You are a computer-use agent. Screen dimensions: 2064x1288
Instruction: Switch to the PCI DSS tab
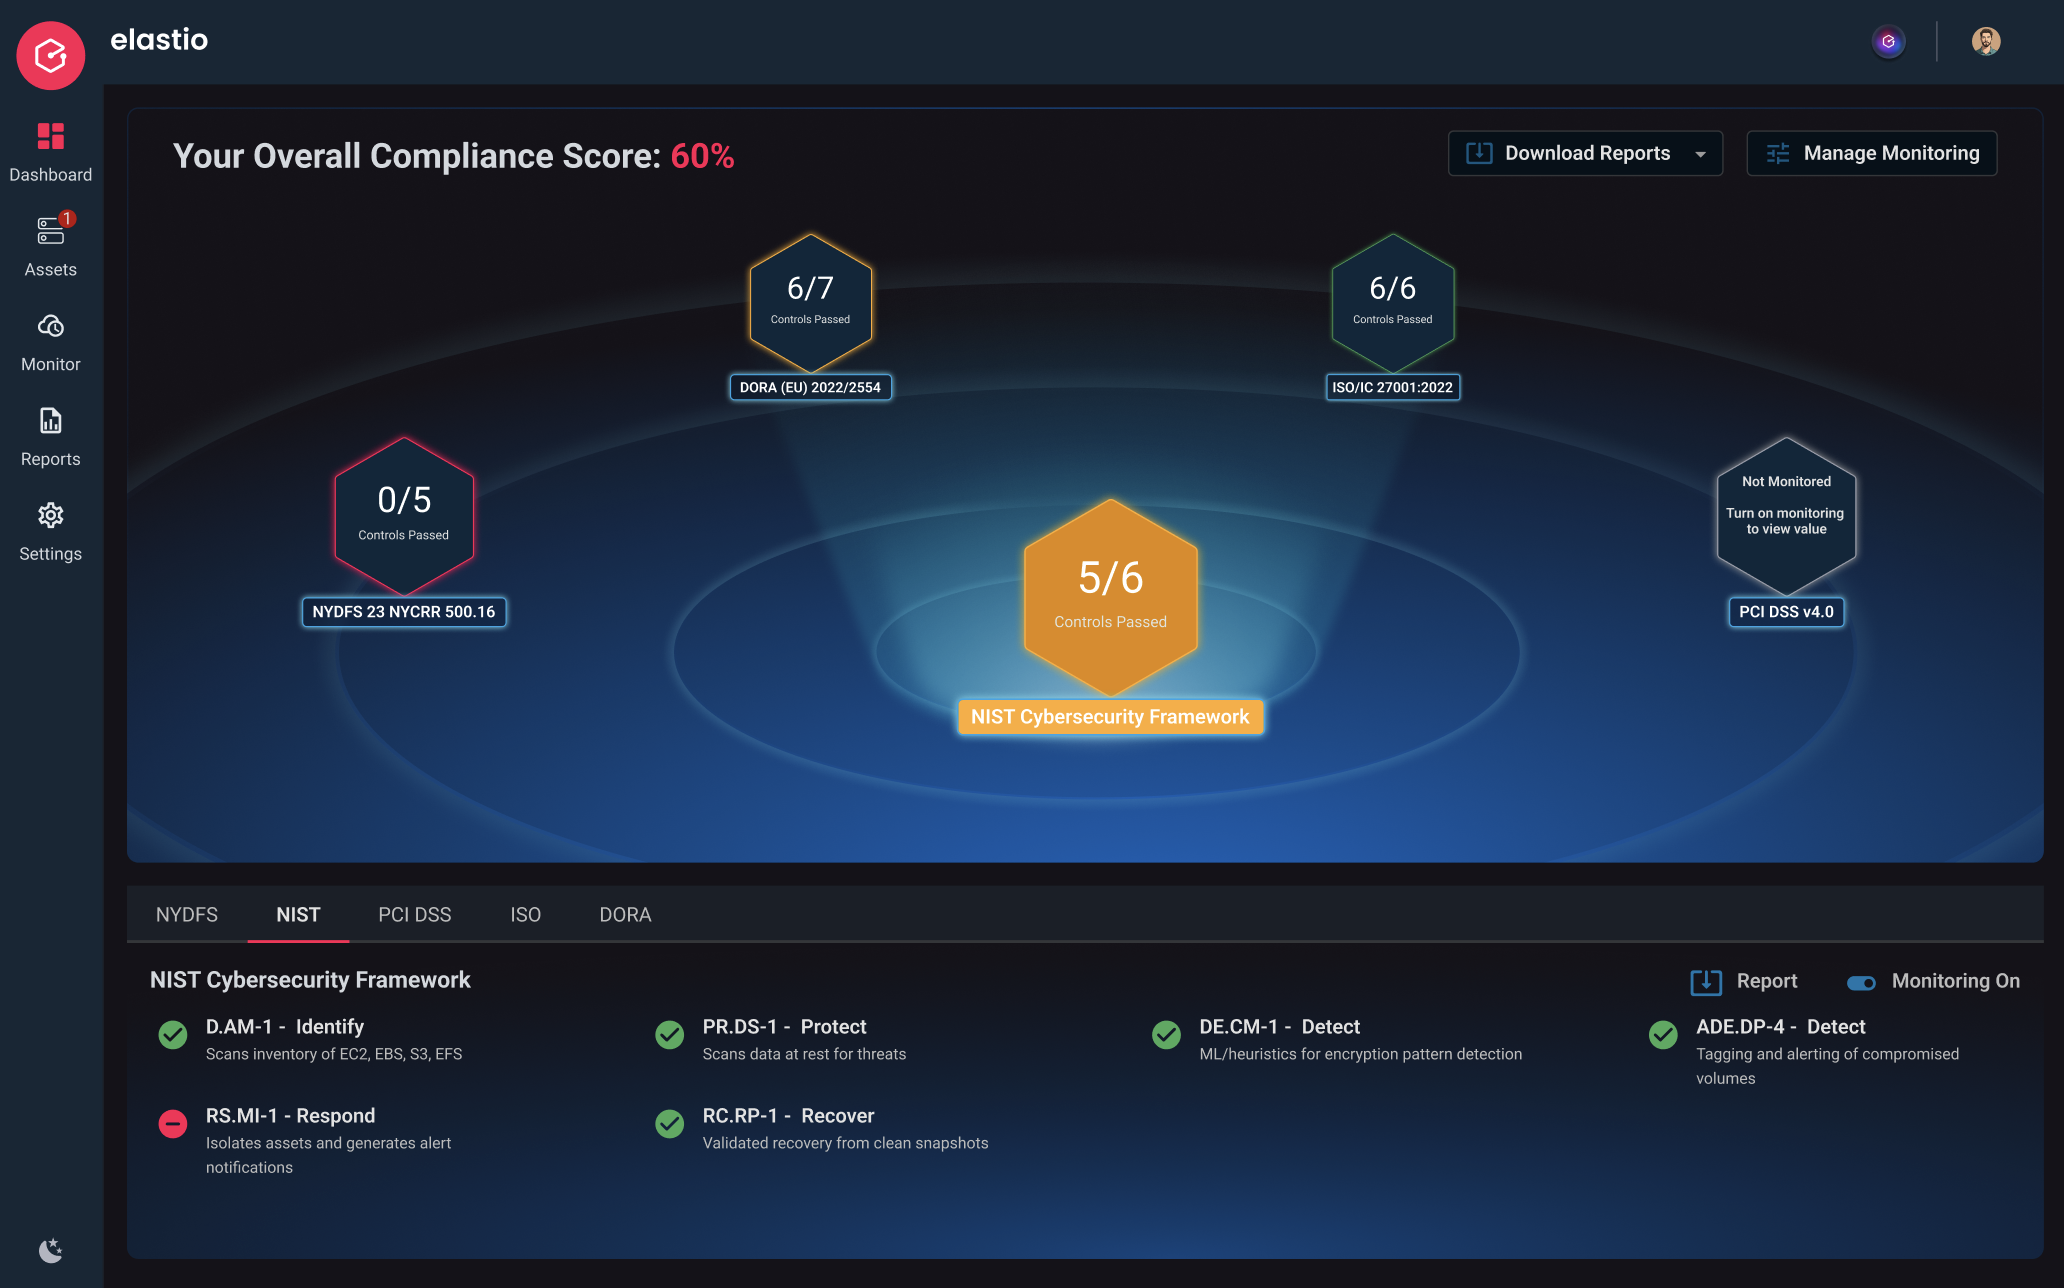[414, 914]
